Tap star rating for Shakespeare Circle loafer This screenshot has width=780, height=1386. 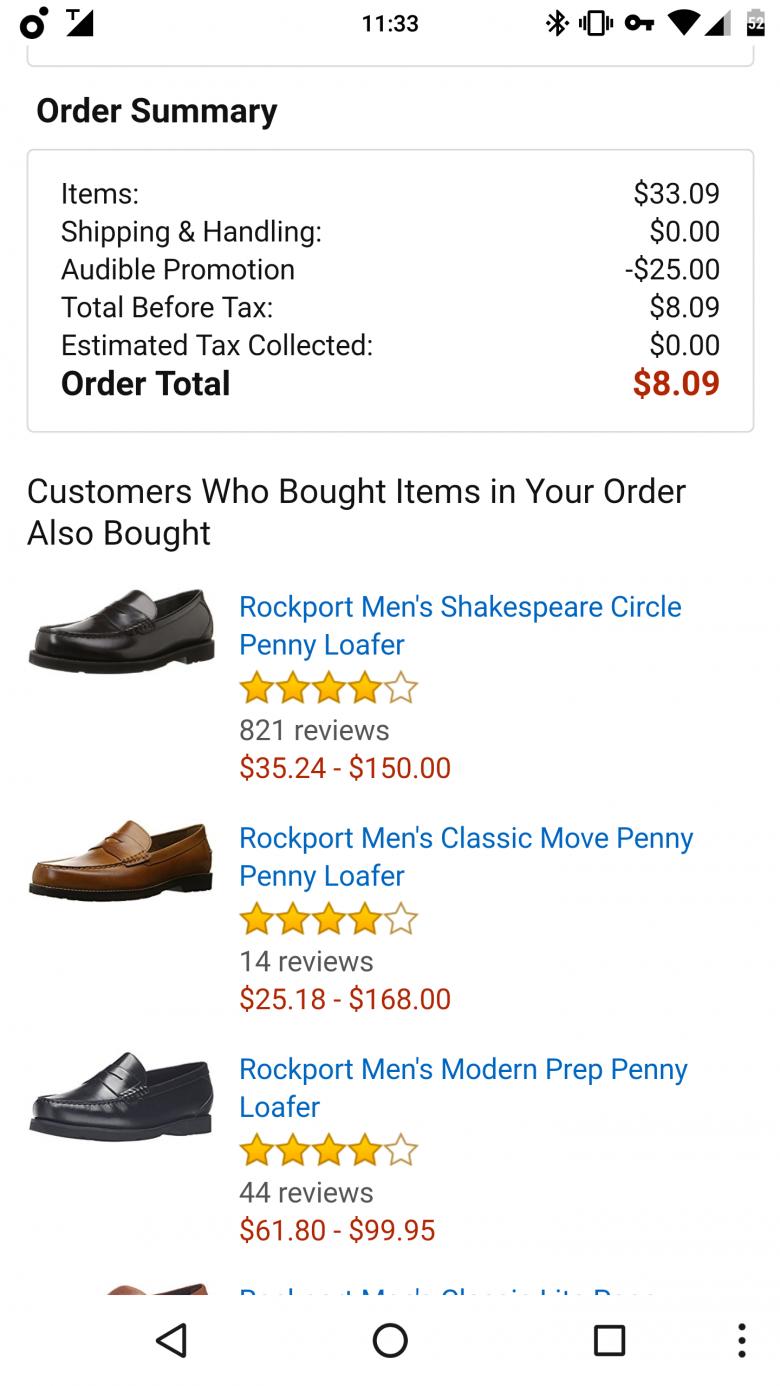[x=328, y=688]
